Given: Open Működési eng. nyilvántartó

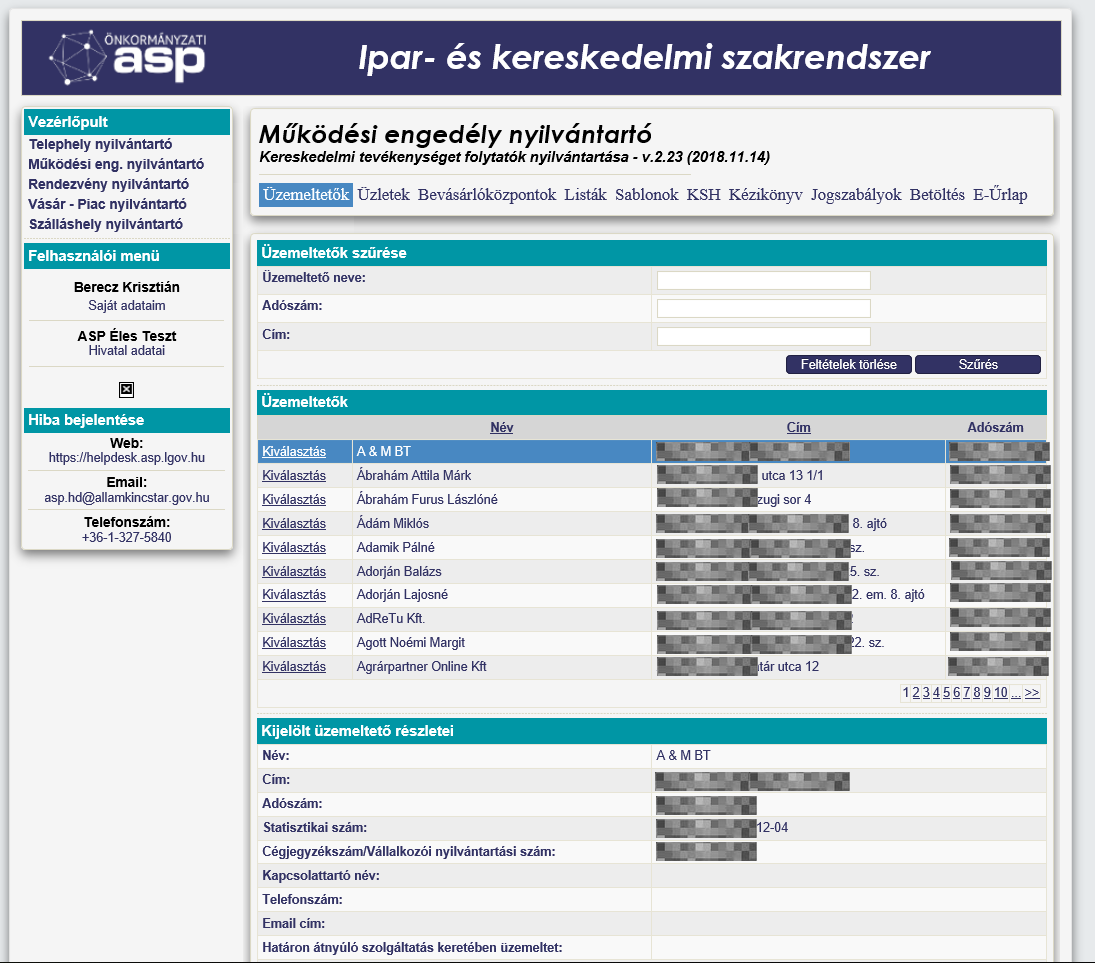Looking at the screenshot, I should click(116, 164).
